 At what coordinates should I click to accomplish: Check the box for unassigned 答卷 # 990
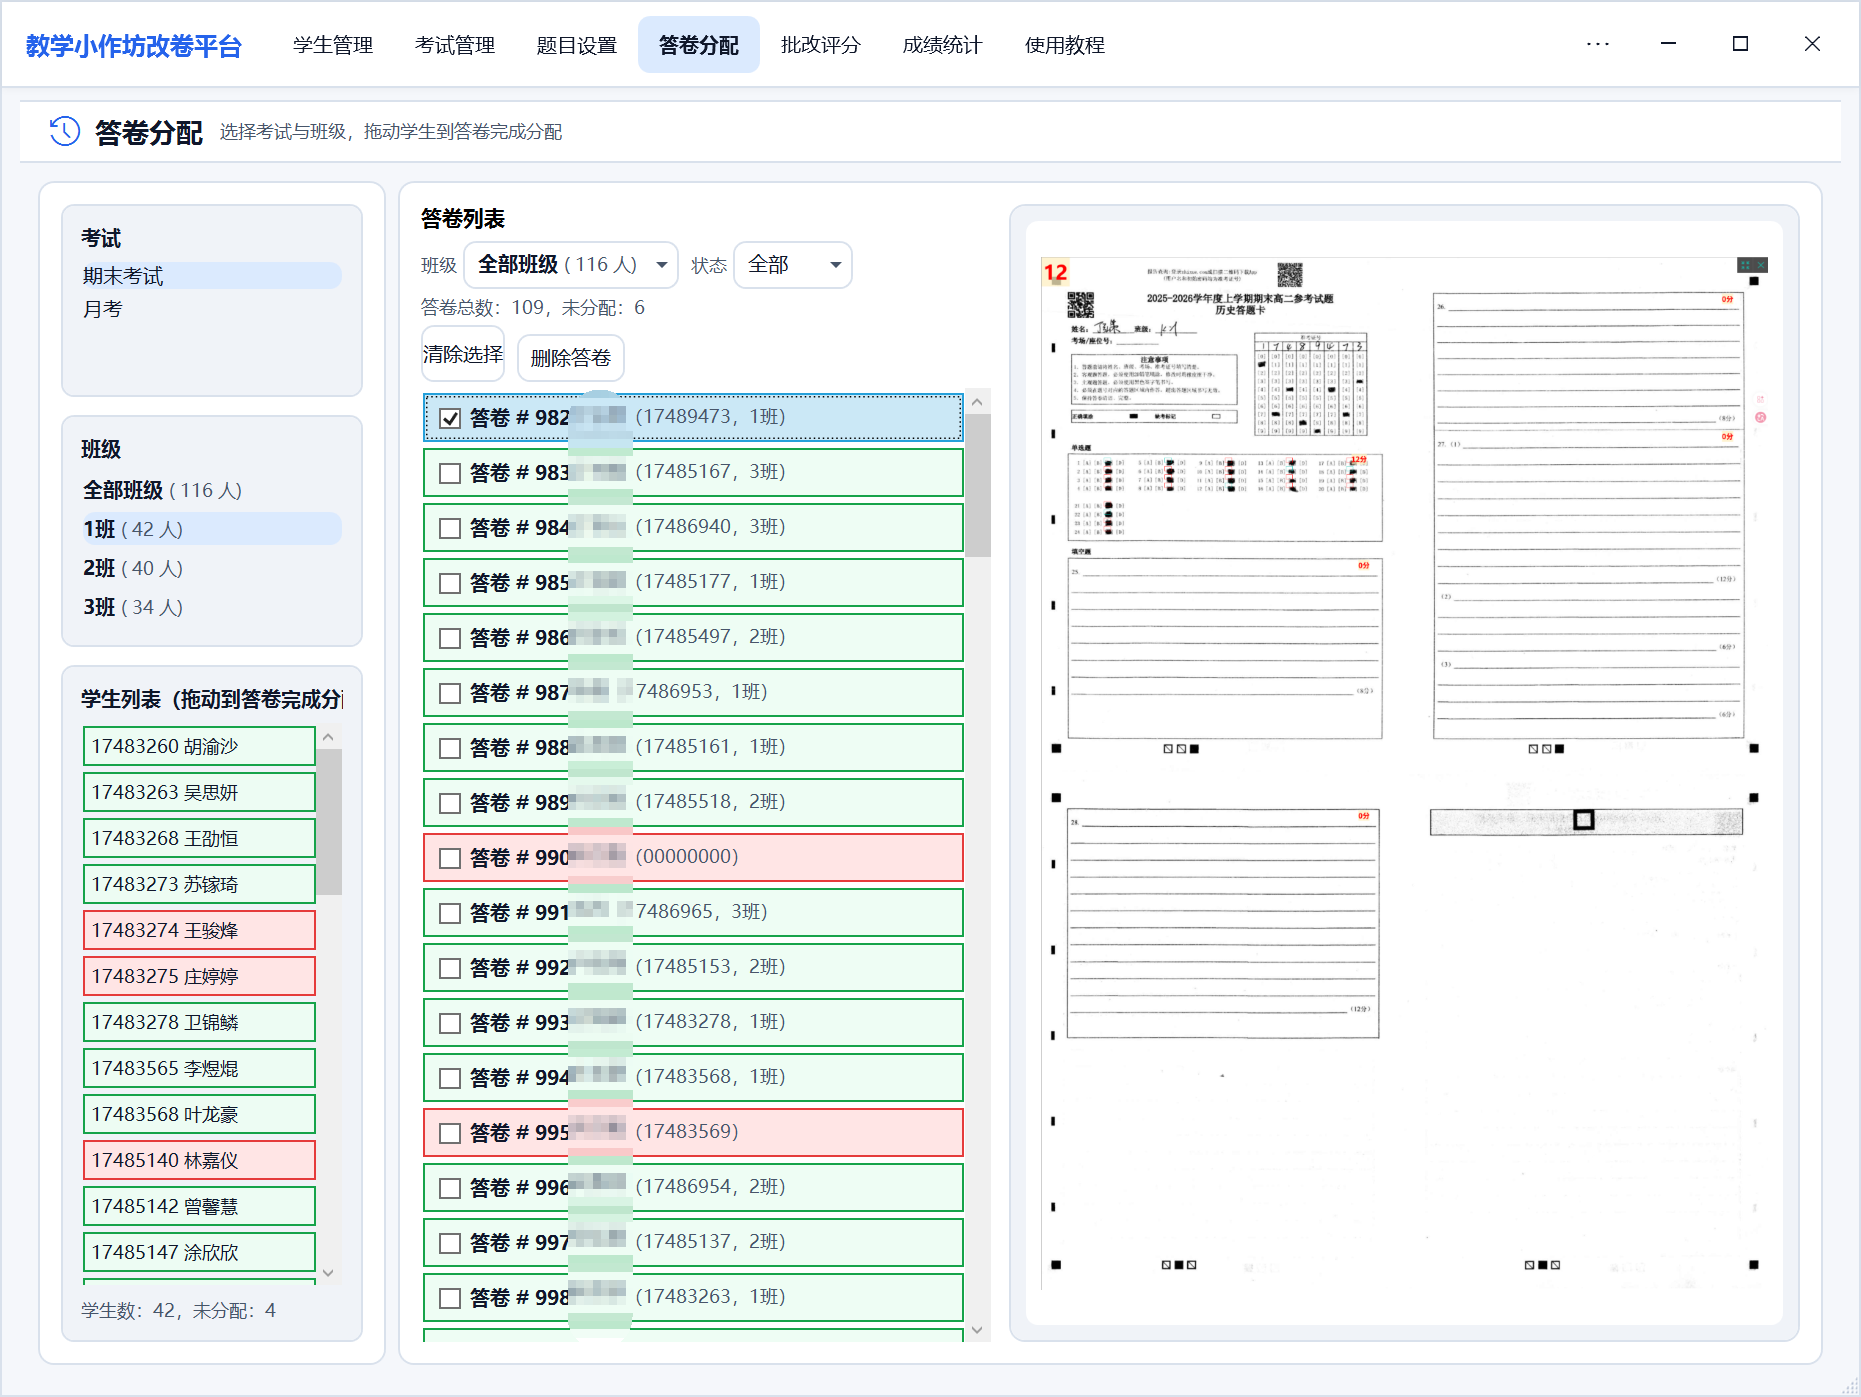click(451, 858)
